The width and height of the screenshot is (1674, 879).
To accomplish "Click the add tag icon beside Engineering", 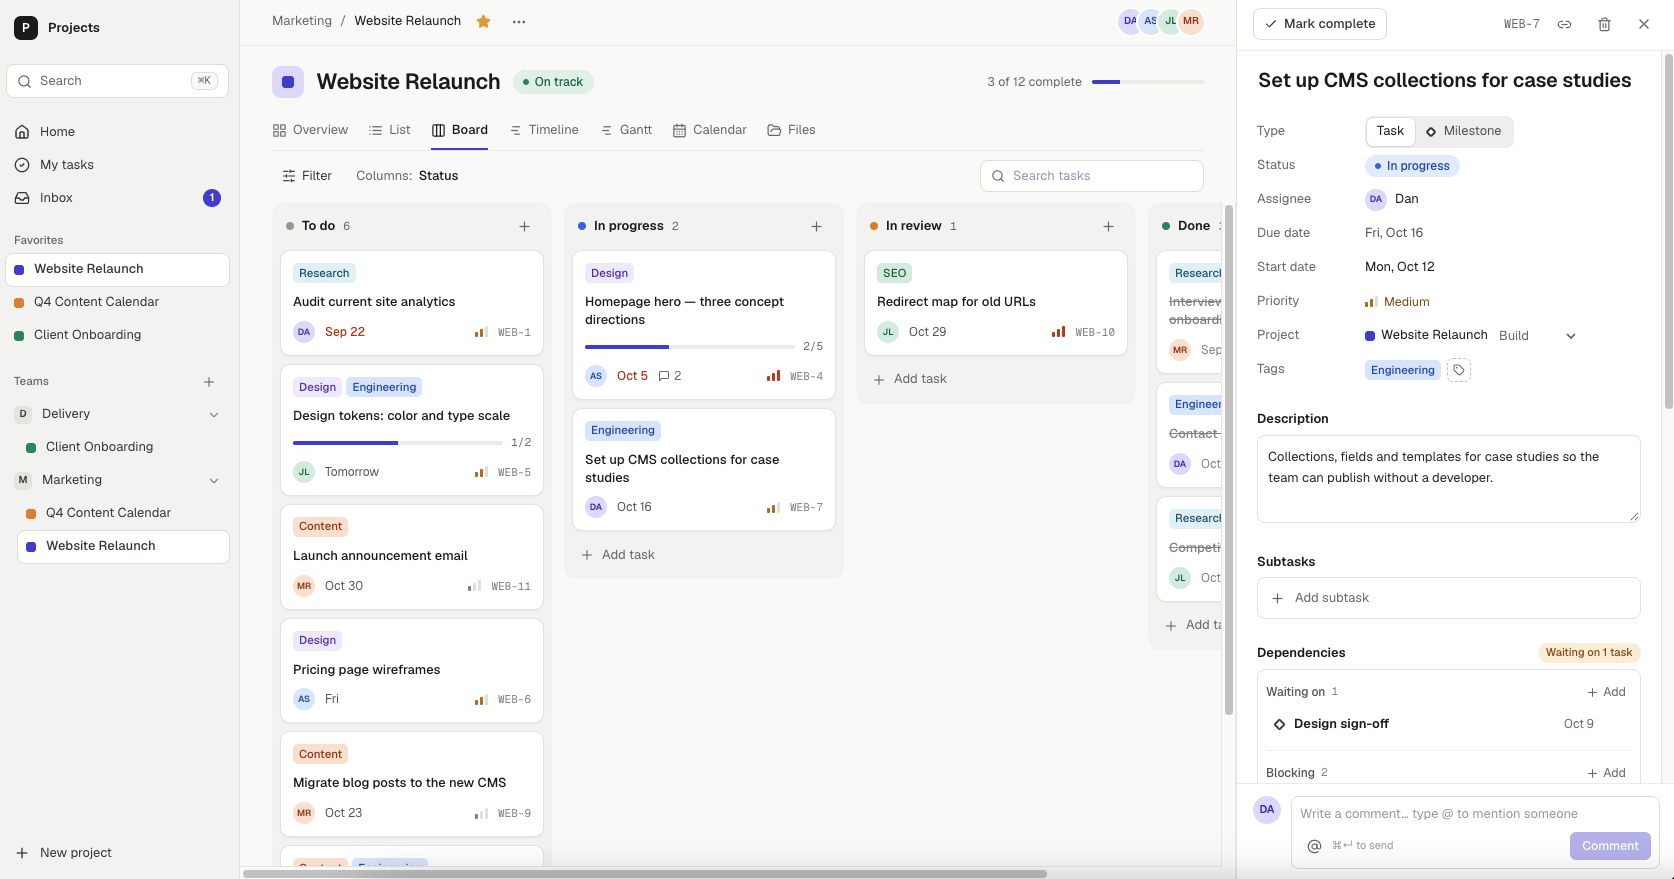I will point(1459,370).
